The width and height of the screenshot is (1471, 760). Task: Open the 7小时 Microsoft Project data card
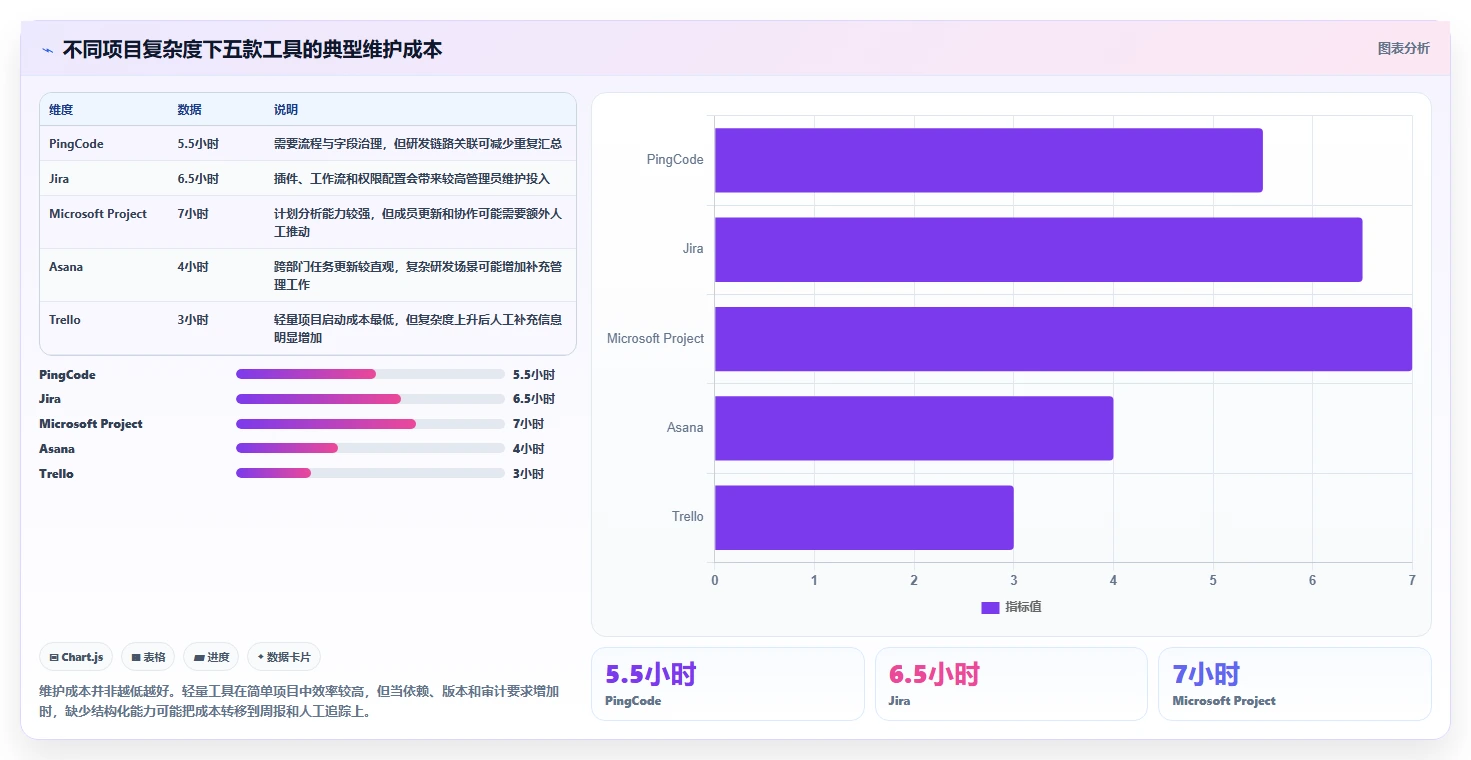(1294, 684)
